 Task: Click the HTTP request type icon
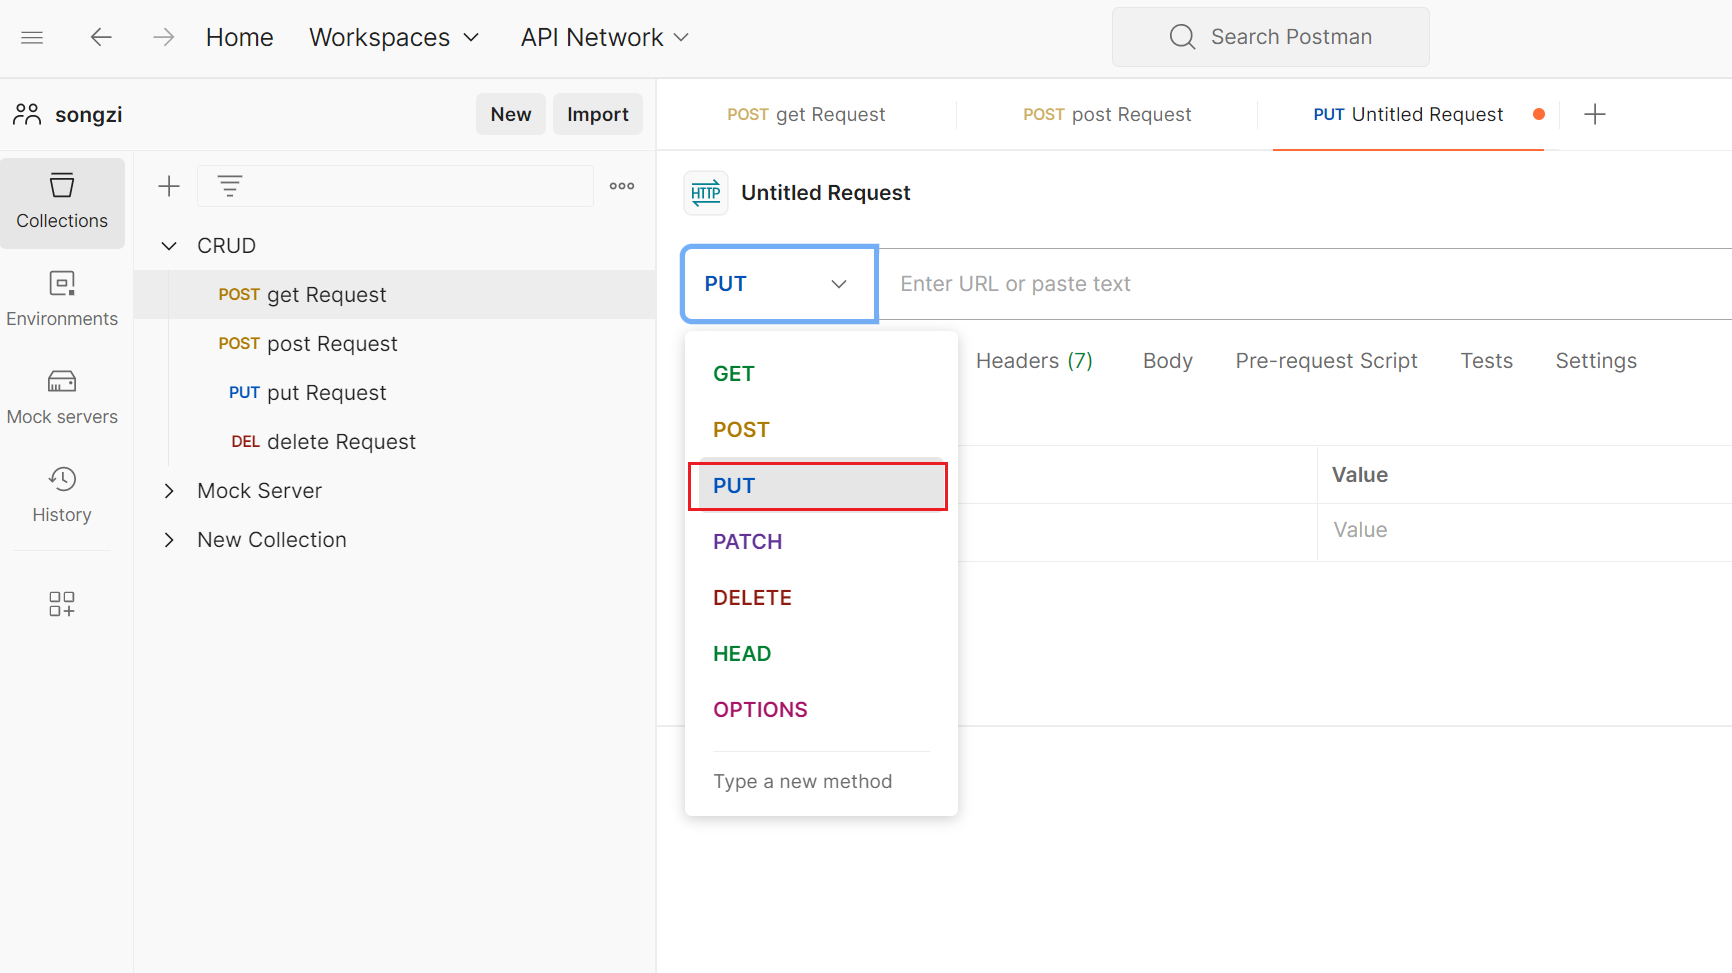point(706,193)
